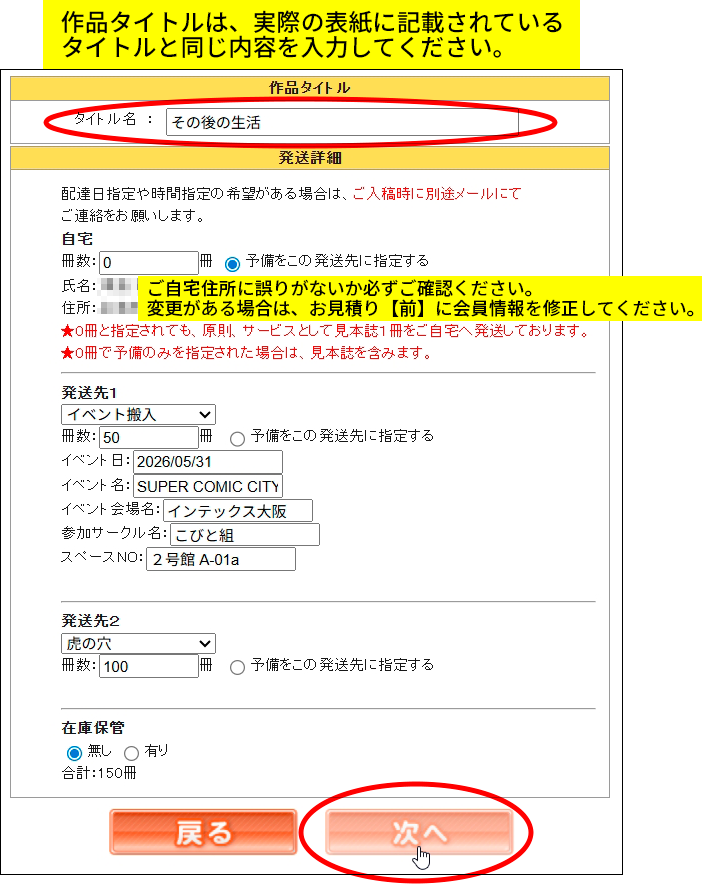Click the イベント名 field SUPER COMIC CITY

point(207,486)
